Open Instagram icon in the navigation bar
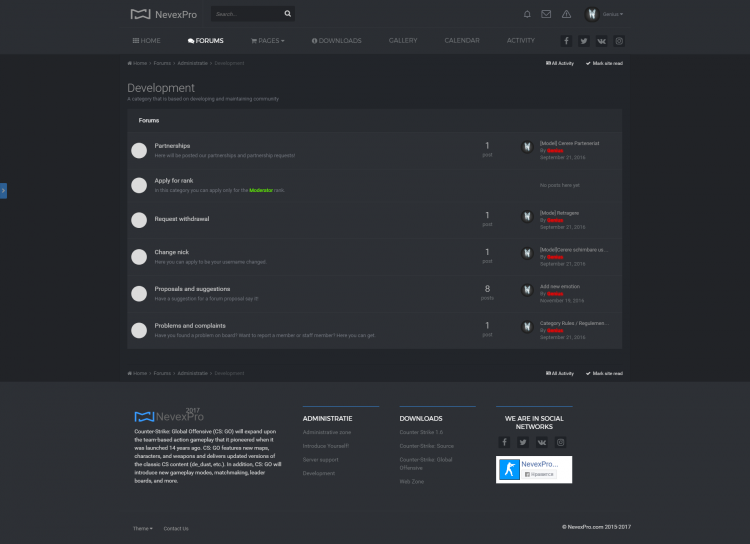 tap(619, 41)
